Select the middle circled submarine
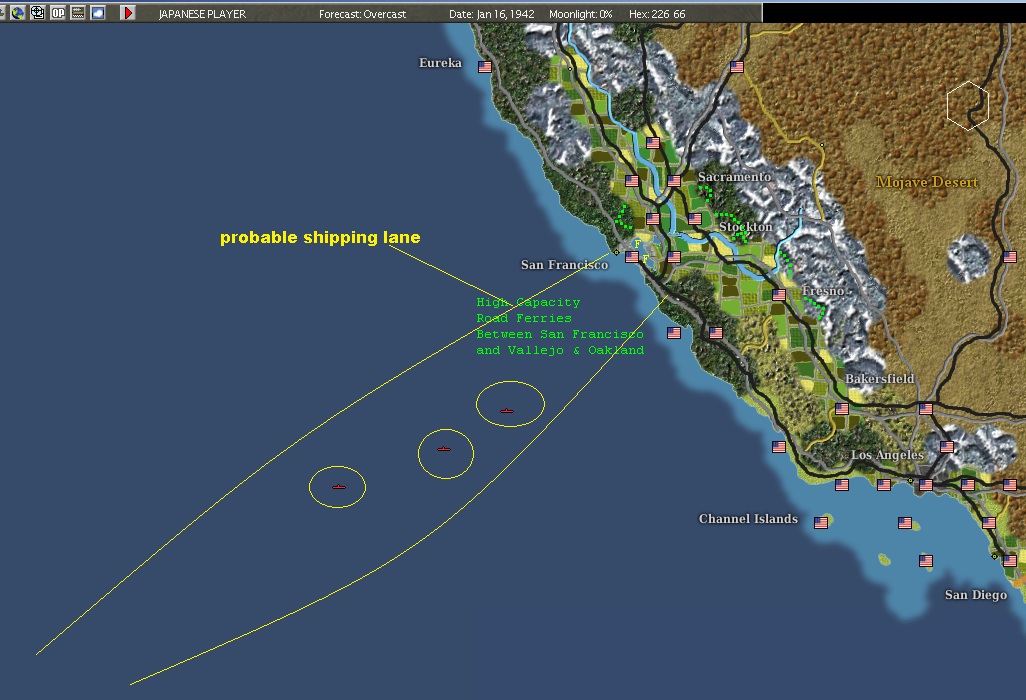Viewport: 1026px width, 700px height. [x=444, y=449]
